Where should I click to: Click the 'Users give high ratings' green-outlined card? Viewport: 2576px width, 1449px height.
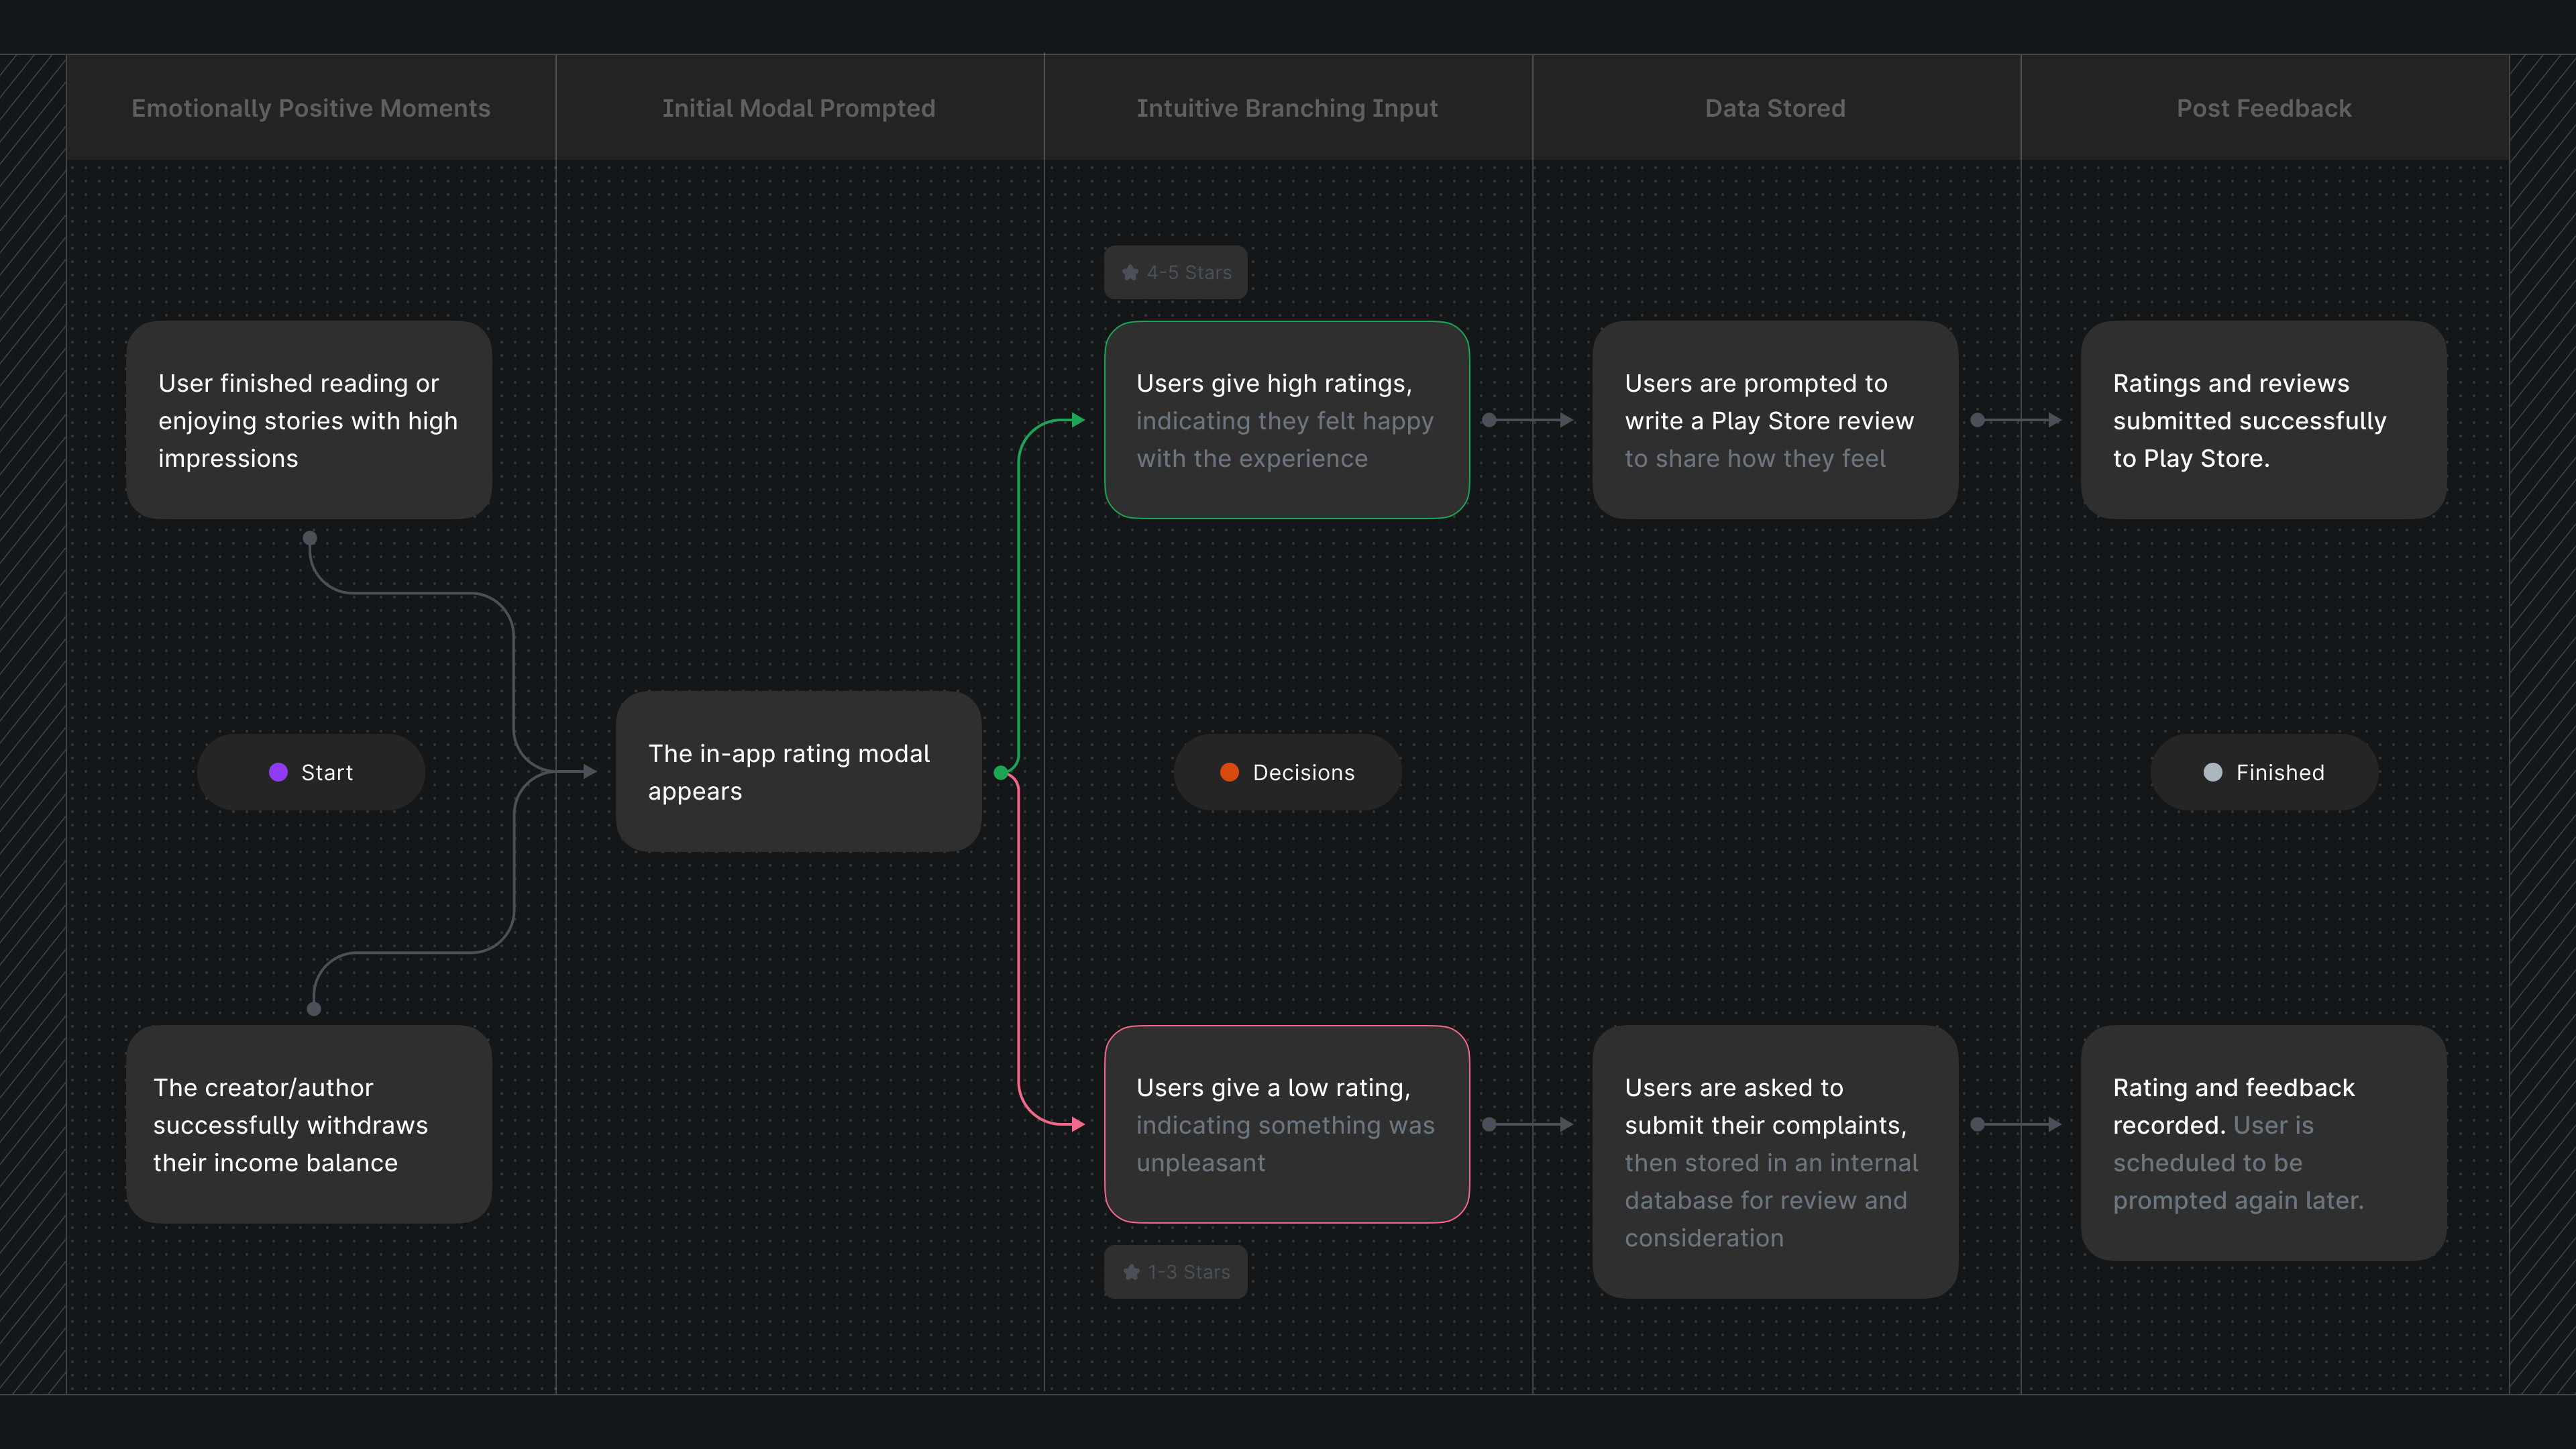point(1287,420)
